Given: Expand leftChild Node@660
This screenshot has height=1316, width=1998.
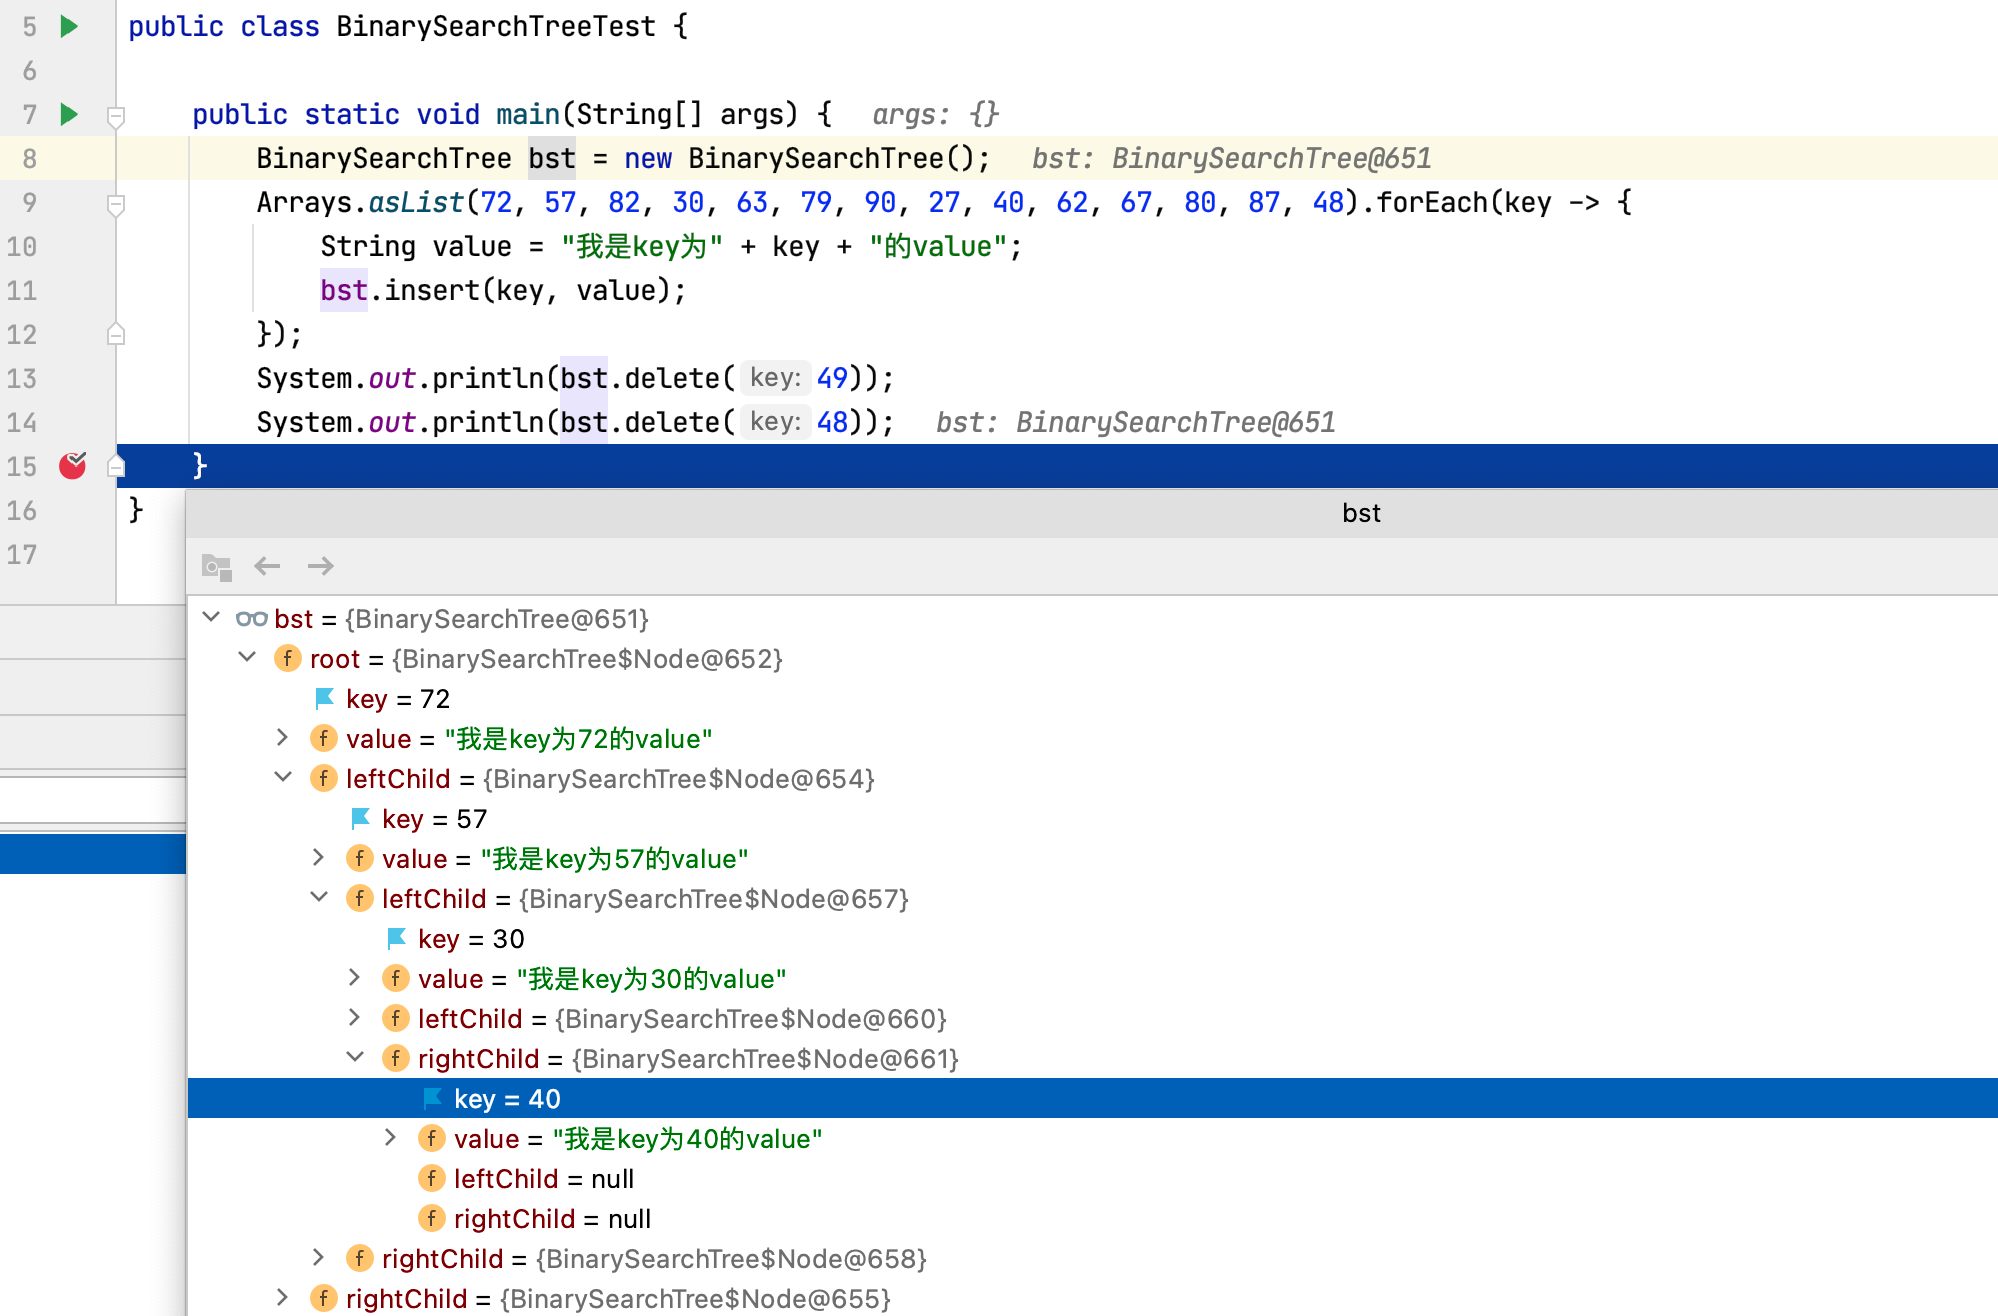Looking at the screenshot, I should pyautogui.click(x=355, y=1018).
